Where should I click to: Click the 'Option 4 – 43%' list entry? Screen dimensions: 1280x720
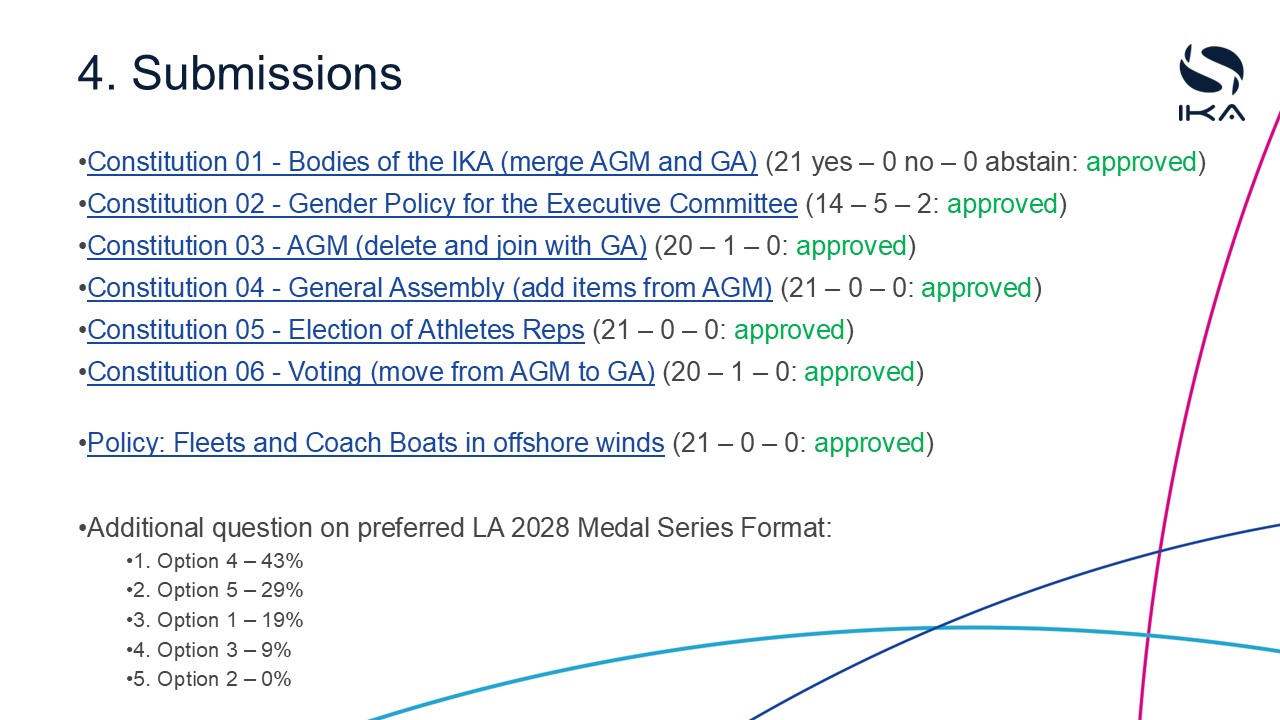218,561
